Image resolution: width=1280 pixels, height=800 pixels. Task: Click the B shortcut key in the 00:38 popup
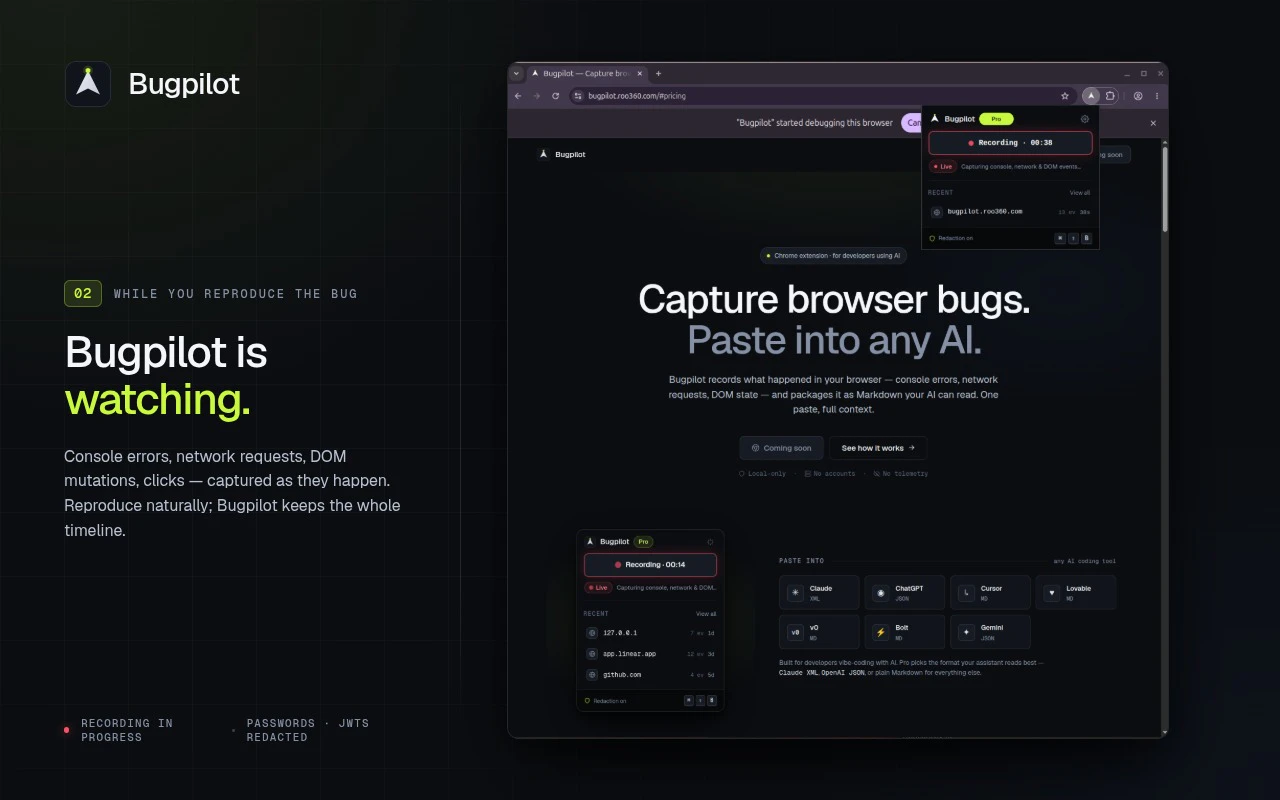[1086, 238]
